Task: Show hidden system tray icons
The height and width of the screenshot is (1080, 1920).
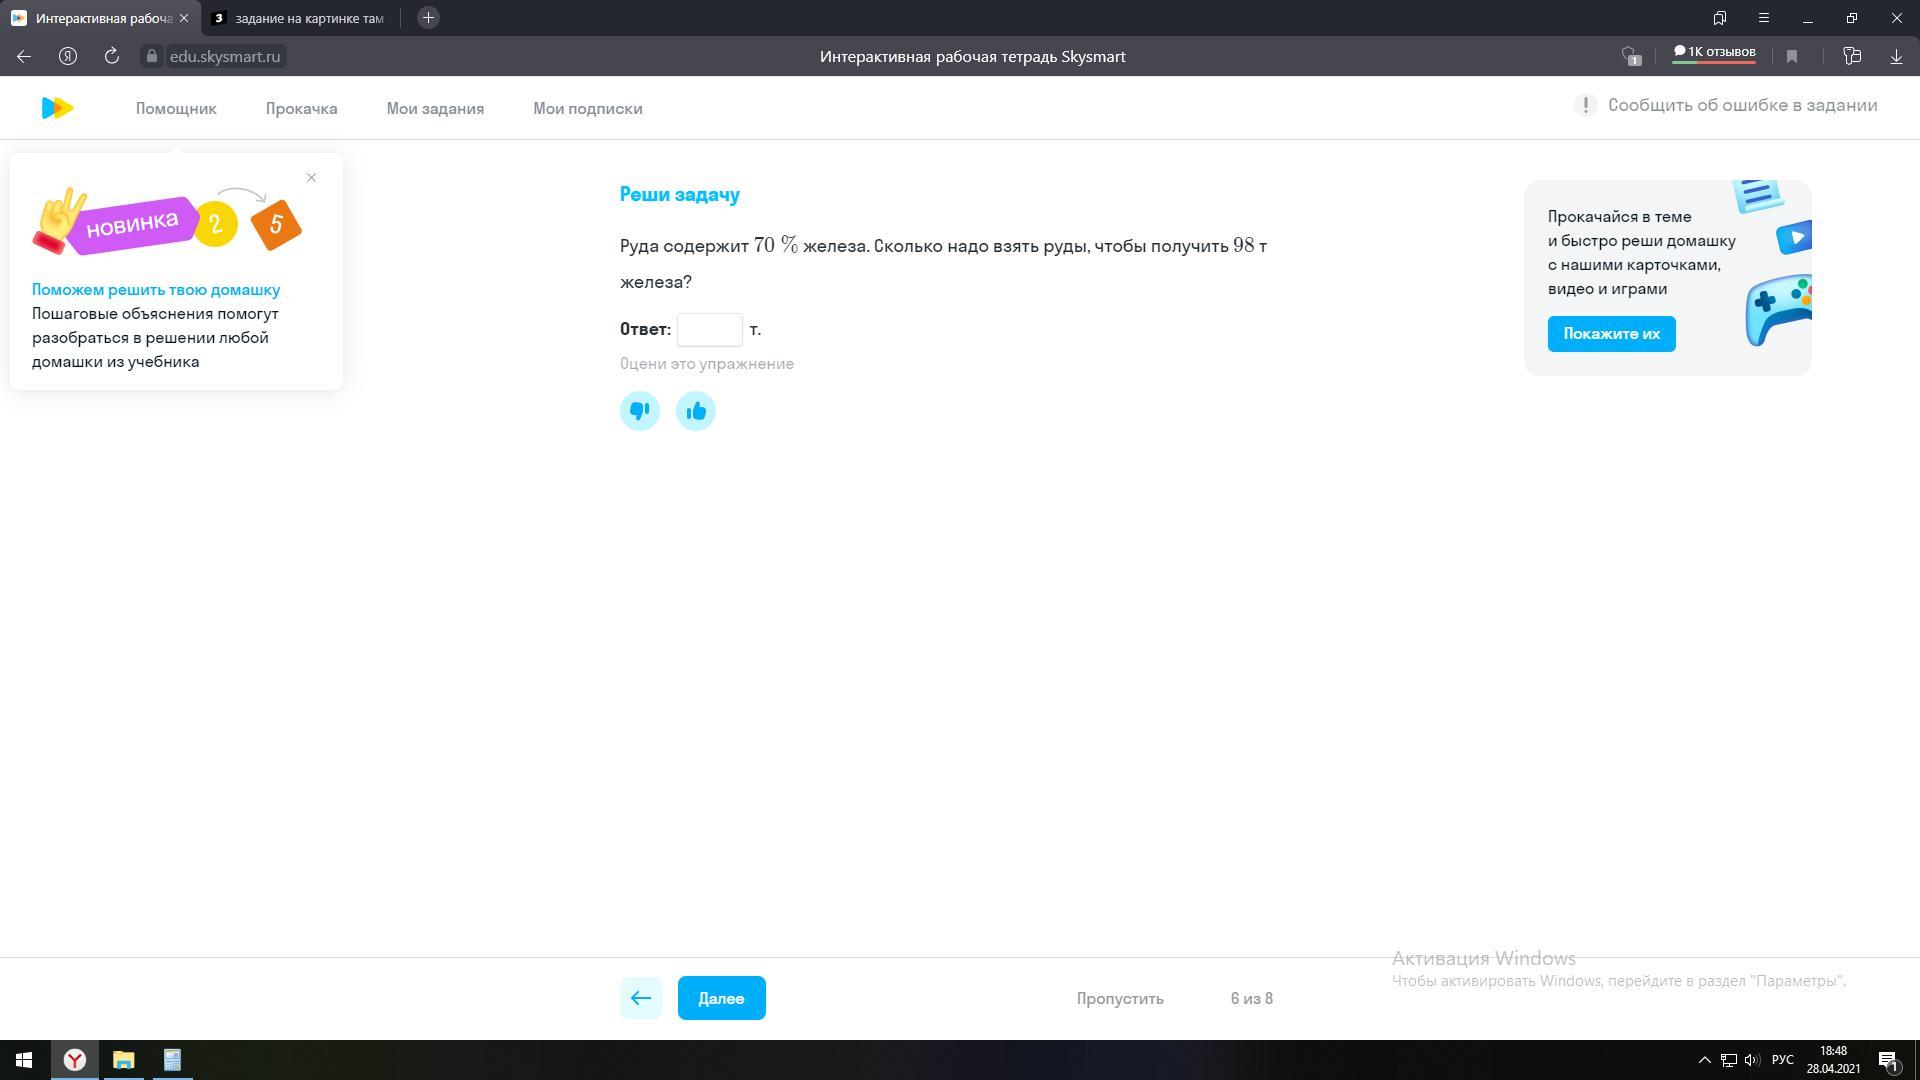Action: [1705, 1060]
